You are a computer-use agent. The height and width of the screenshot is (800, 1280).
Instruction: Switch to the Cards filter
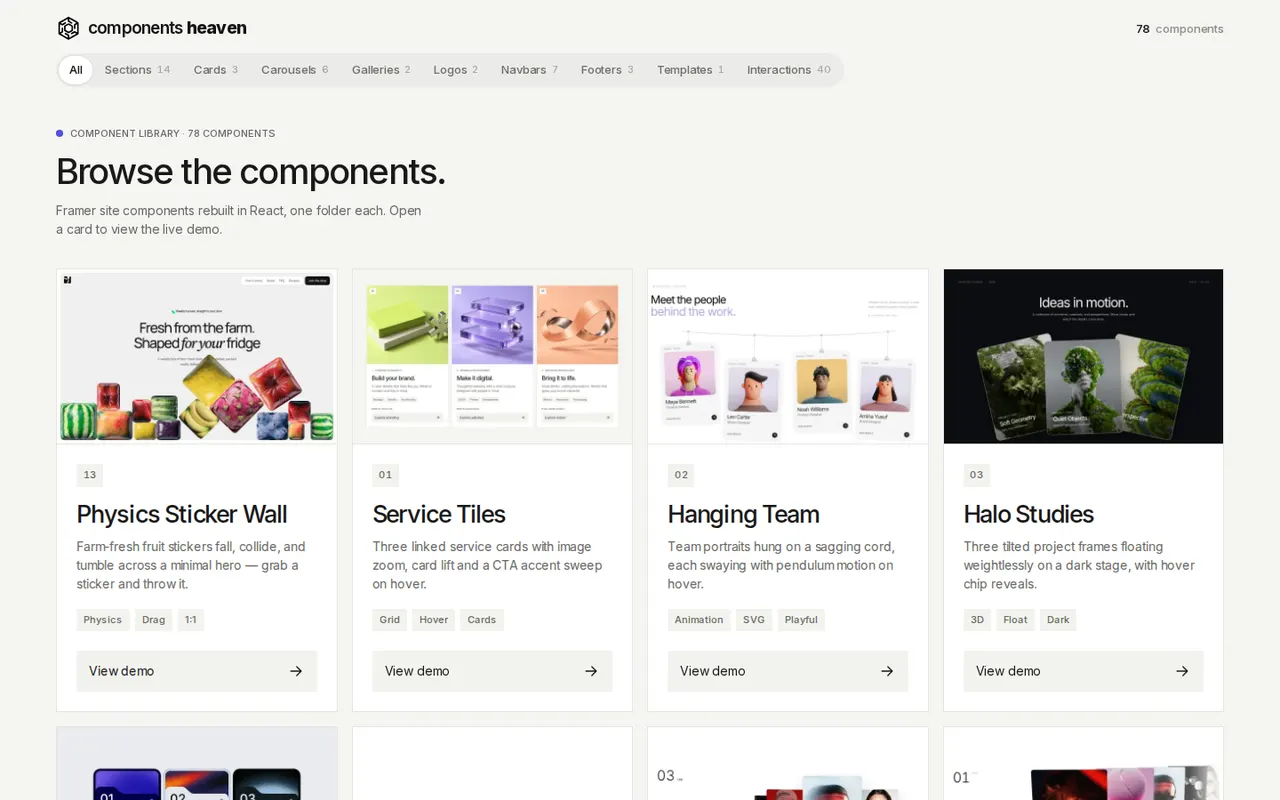[x=216, y=70]
